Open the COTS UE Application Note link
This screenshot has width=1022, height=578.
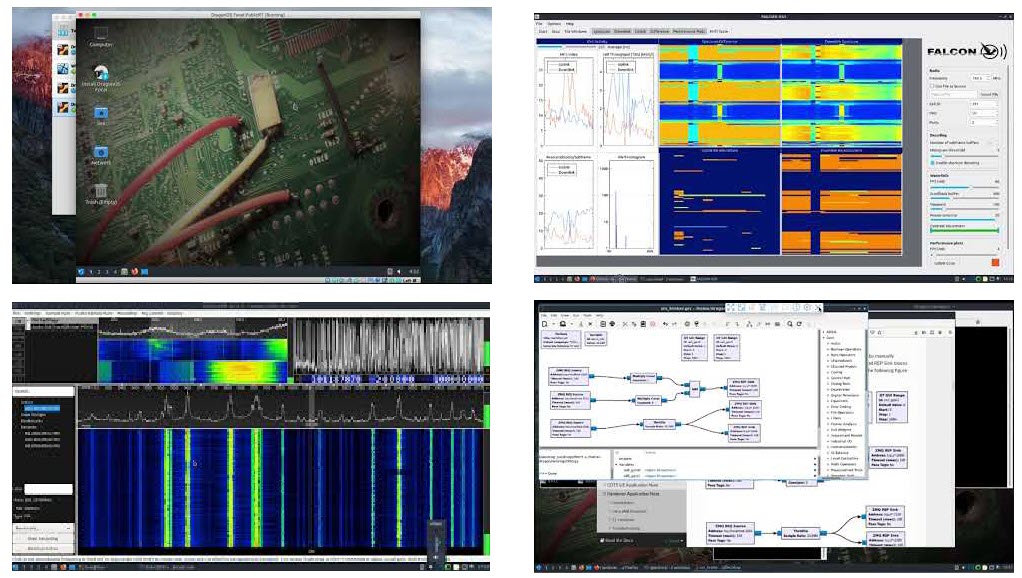(632, 485)
